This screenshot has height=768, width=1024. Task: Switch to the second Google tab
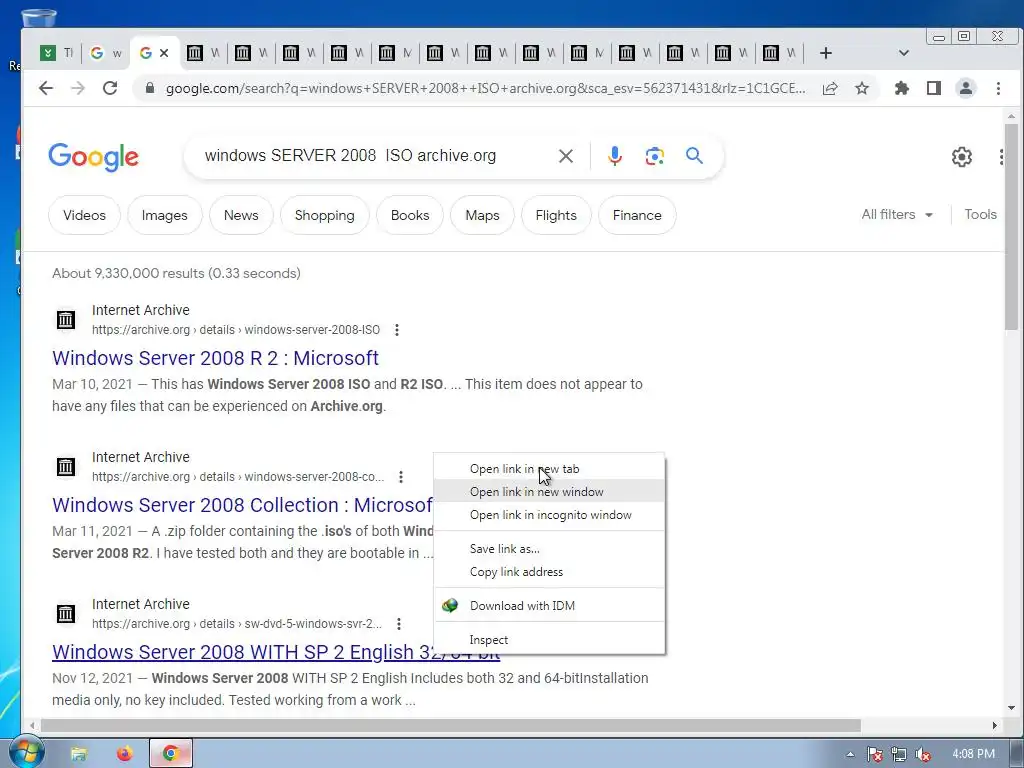(105, 53)
